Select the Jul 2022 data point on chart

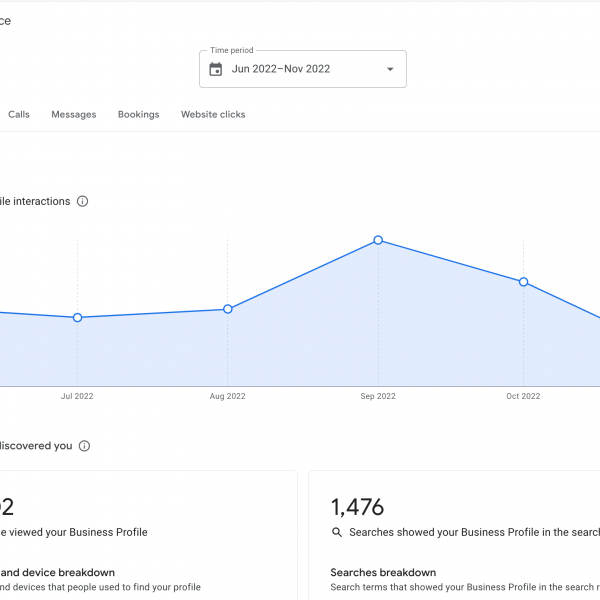pyautogui.click(x=77, y=318)
